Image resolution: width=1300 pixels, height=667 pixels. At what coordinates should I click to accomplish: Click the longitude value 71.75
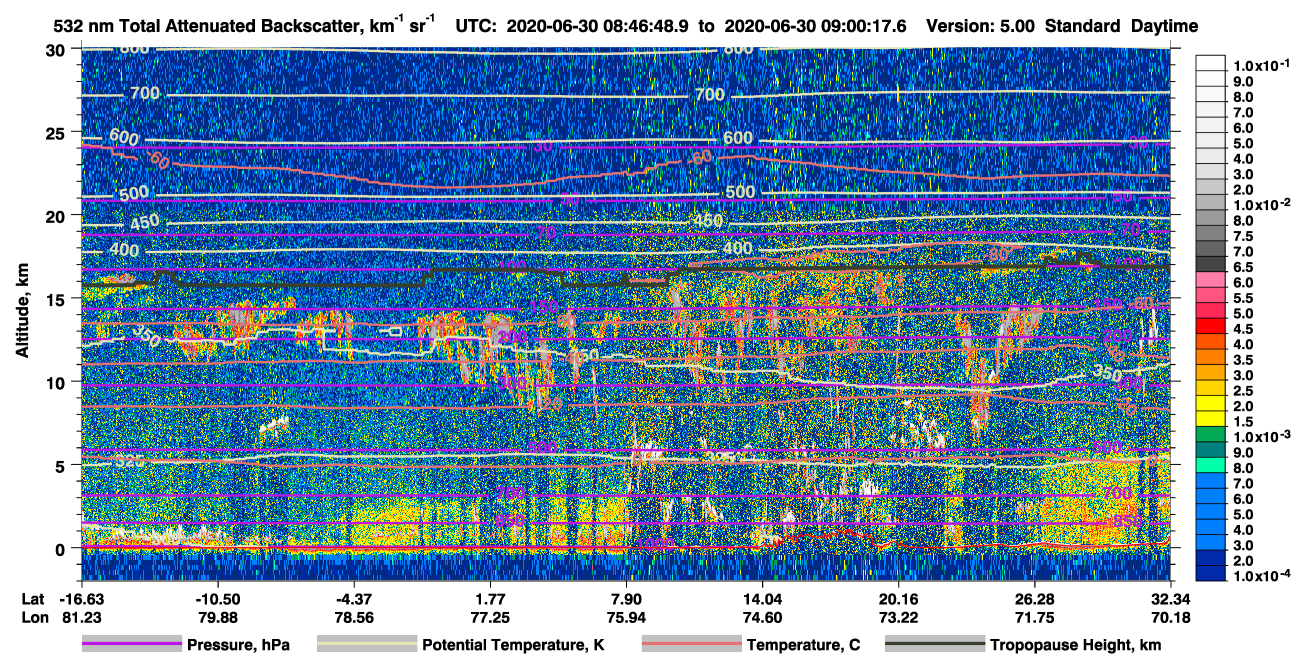[1035, 617]
